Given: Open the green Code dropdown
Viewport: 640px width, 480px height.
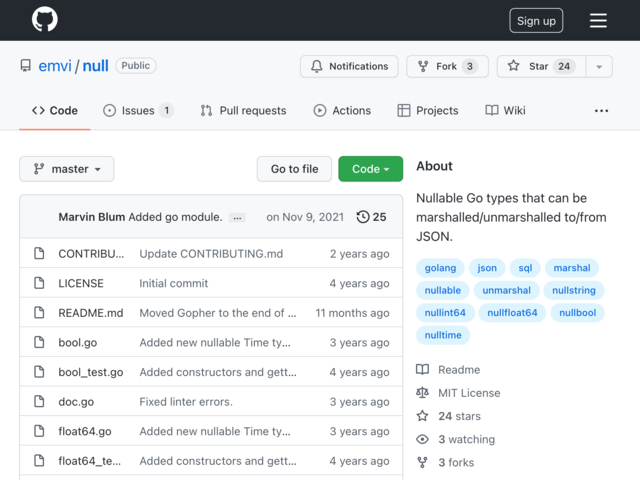Looking at the screenshot, I should pos(371,169).
